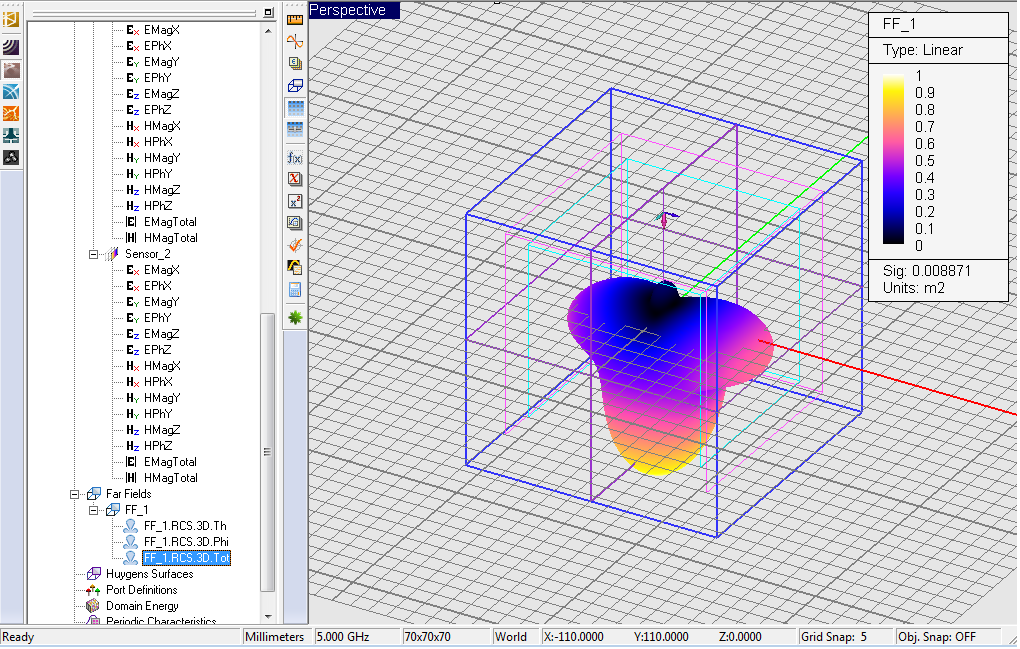The height and width of the screenshot is (649, 1020).
Task: Open the ruler units tool
Action: point(295,20)
